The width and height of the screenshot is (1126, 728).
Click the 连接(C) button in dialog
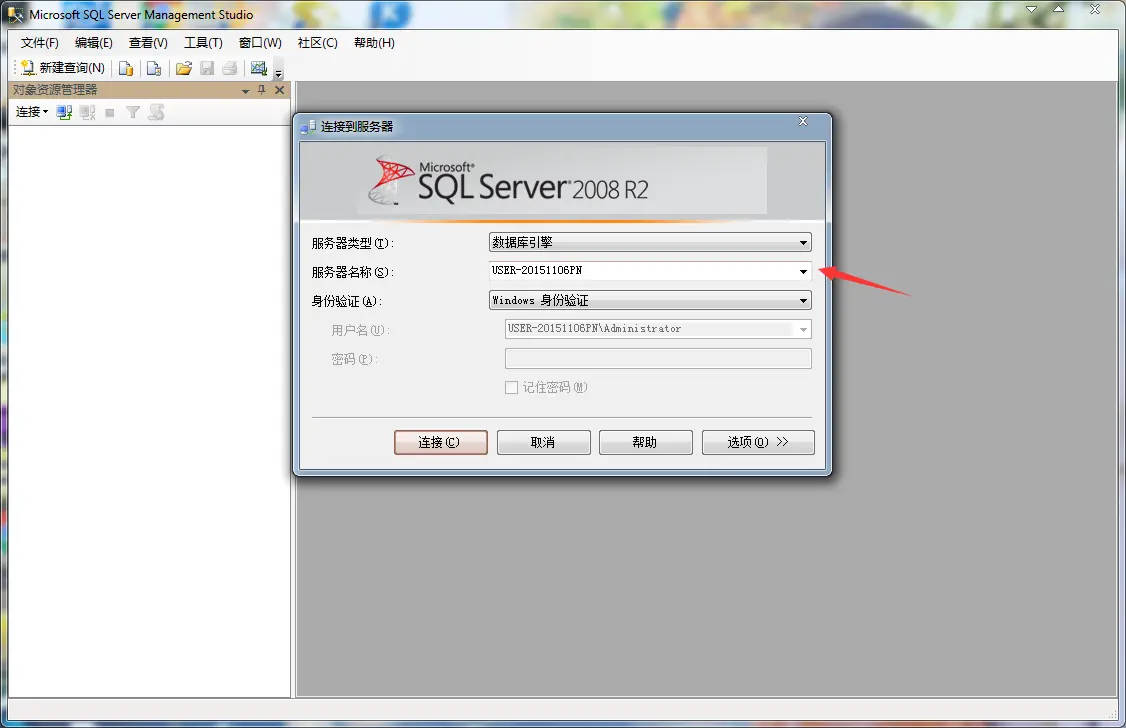click(440, 442)
